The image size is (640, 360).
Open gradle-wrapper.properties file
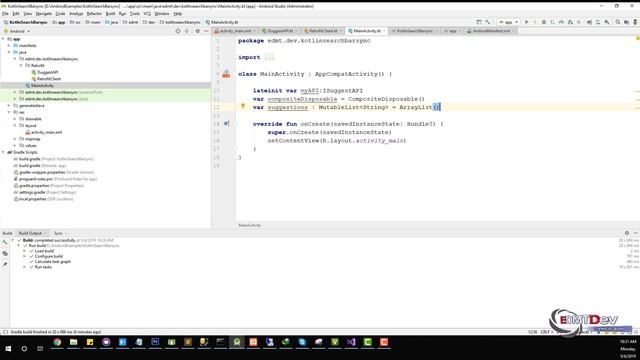tap(42, 172)
